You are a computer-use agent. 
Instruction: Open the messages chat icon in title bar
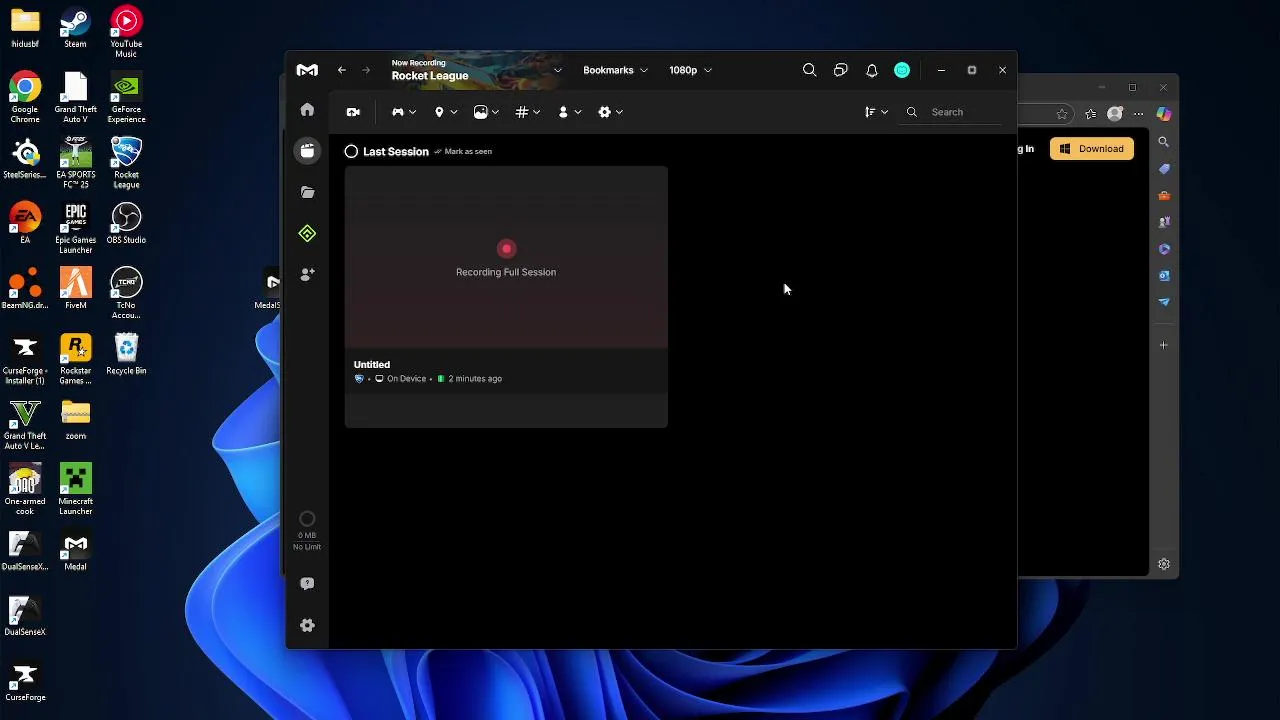coord(840,70)
